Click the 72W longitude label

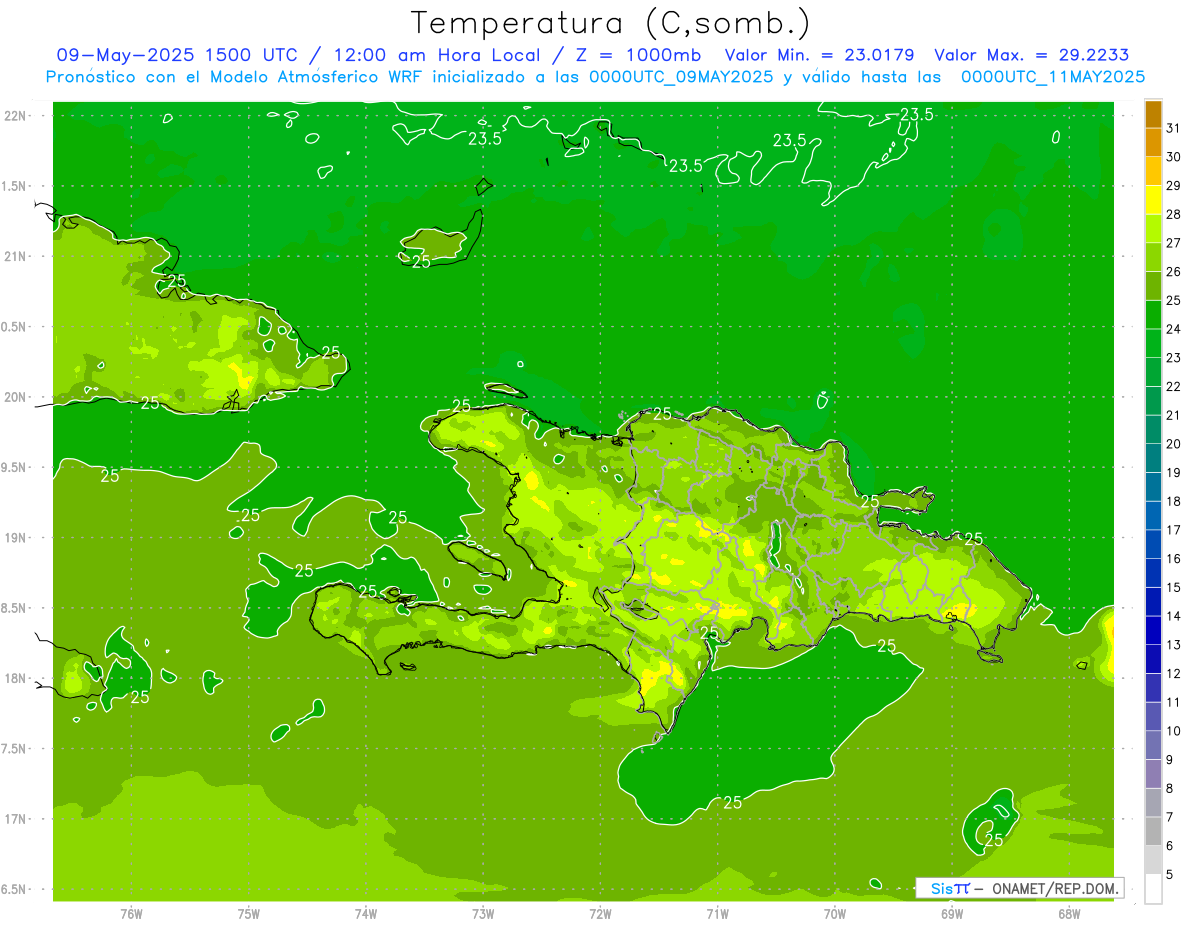[x=600, y=913]
